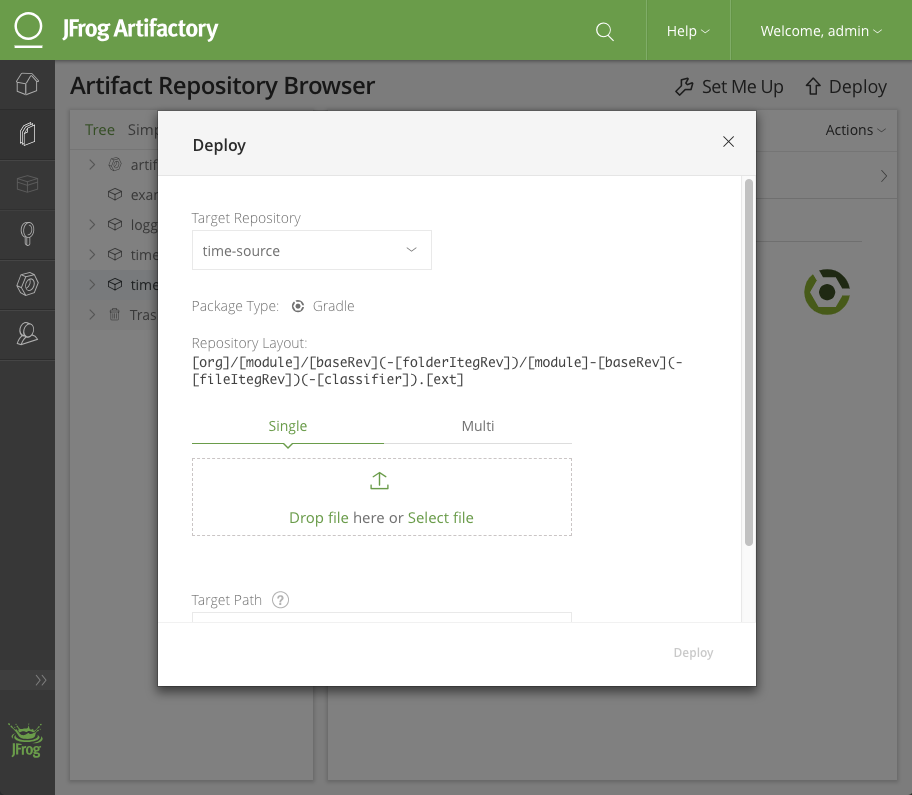Click Deploy in the page header
Image resolution: width=912 pixels, height=795 pixels.
coord(846,87)
